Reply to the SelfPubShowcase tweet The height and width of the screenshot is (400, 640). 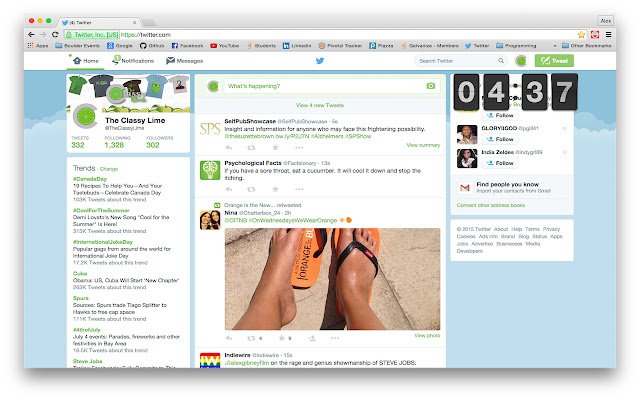tap(229, 147)
